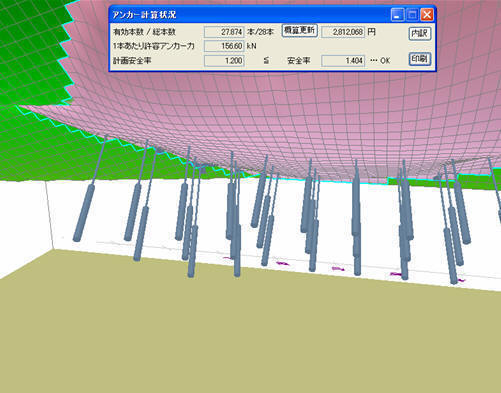
Task: Click the 計画安全率 field showing 1.200
Action: [224, 61]
